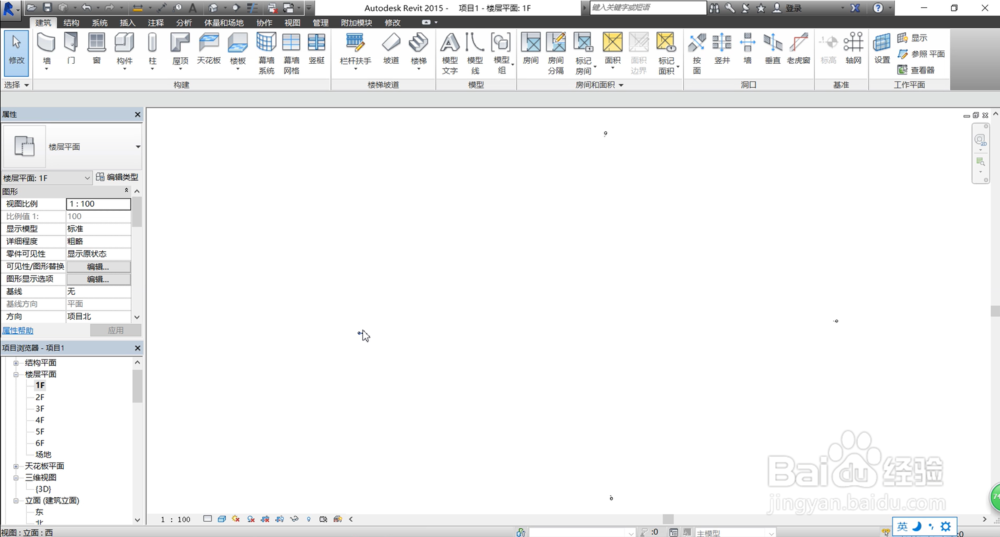The image size is (1000, 537).
Task: Click the 参照 平面 reference plane button
Action: (921, 54)
